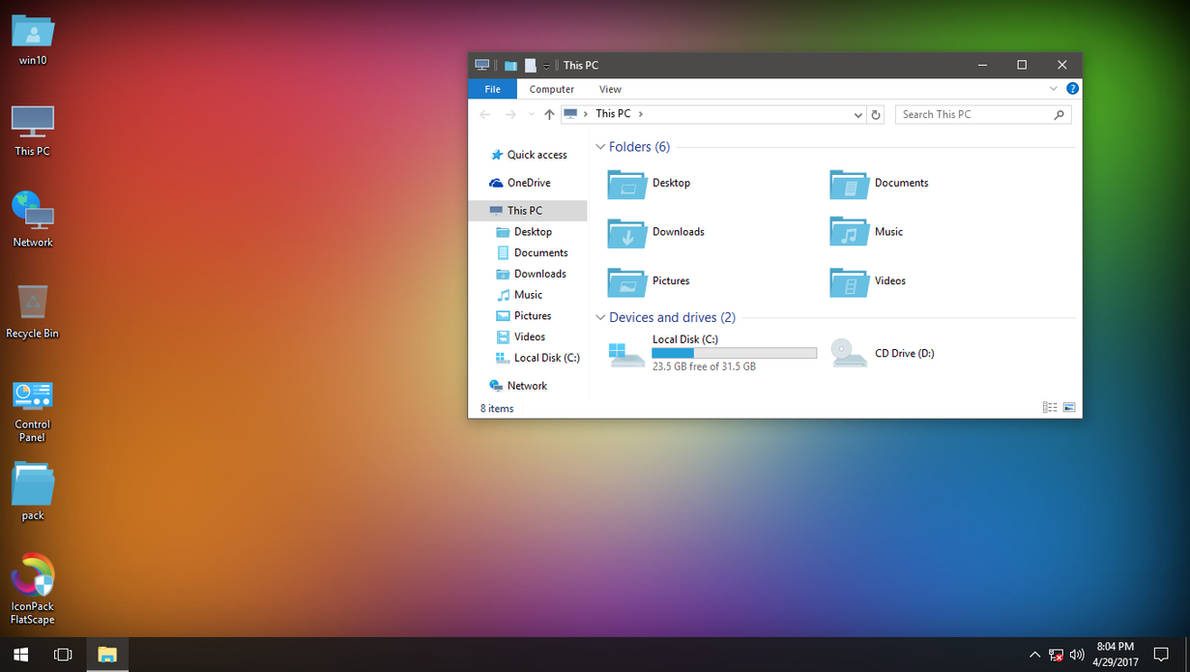Select the Local Disk (C:) drive

click(x=712, y=353)
